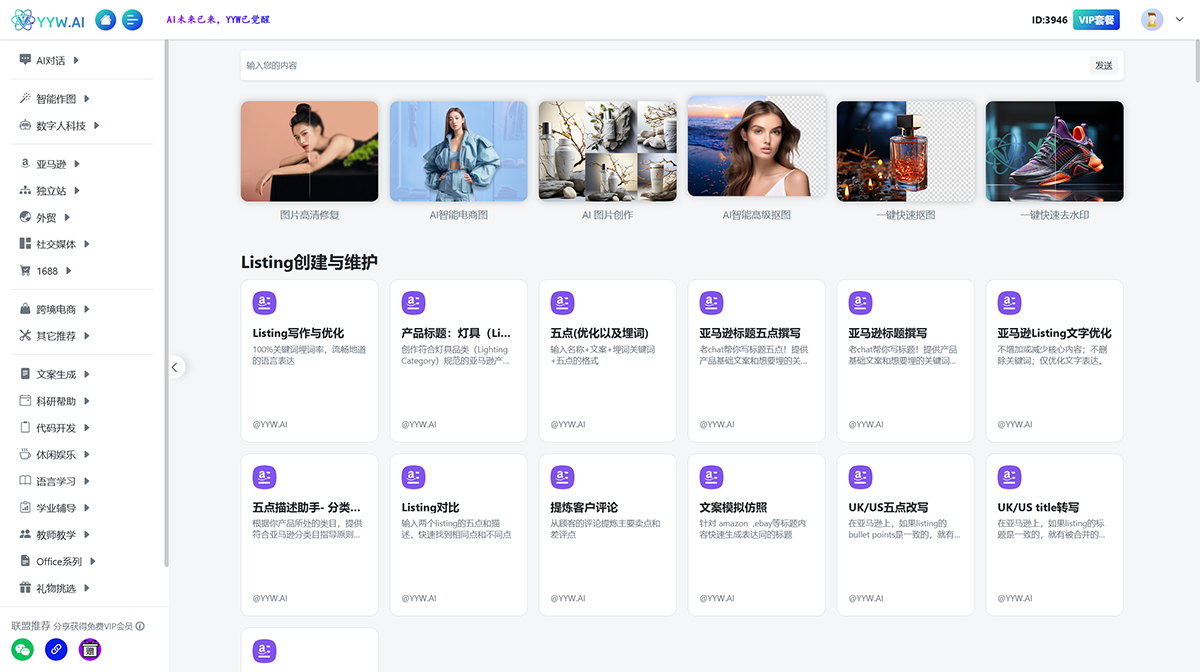Click the VIP套餐 button
1200x672 pixels.
1096,20
